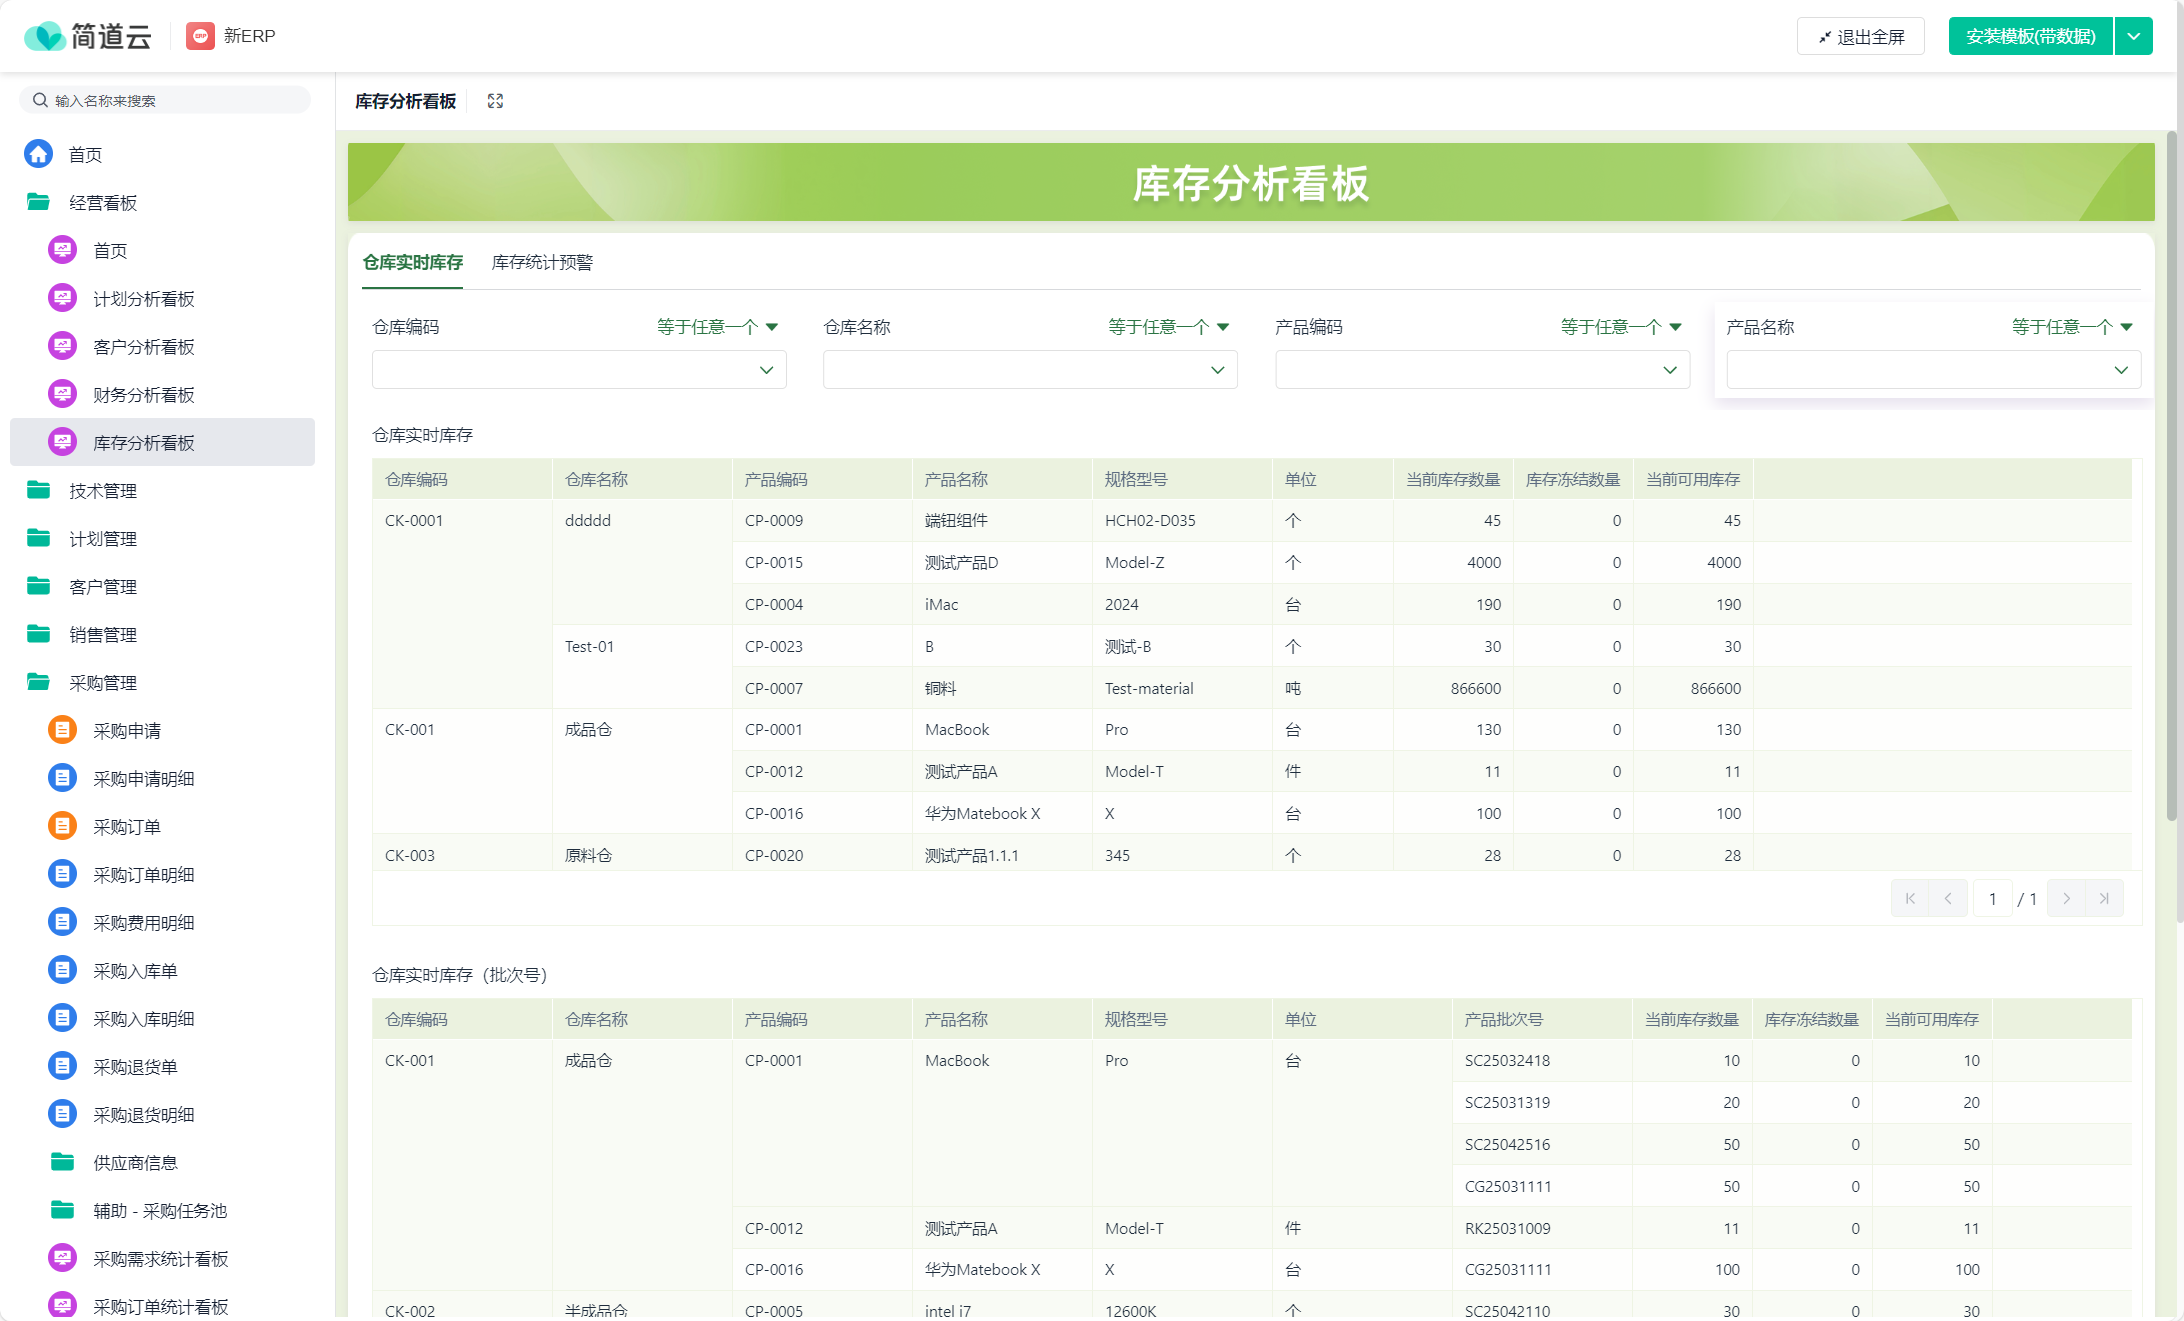Click the page number input showing 1
The width and height of the screenshot is (2184, 1321).
(1992, 898)
